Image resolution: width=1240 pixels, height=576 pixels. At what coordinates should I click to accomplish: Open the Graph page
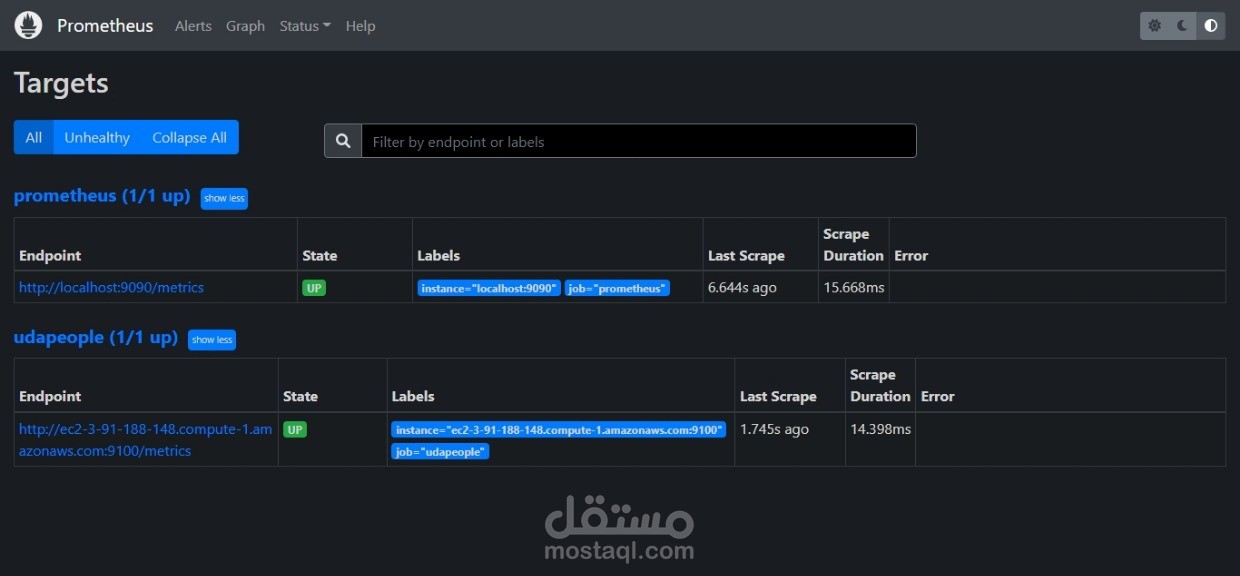point(245,26)
